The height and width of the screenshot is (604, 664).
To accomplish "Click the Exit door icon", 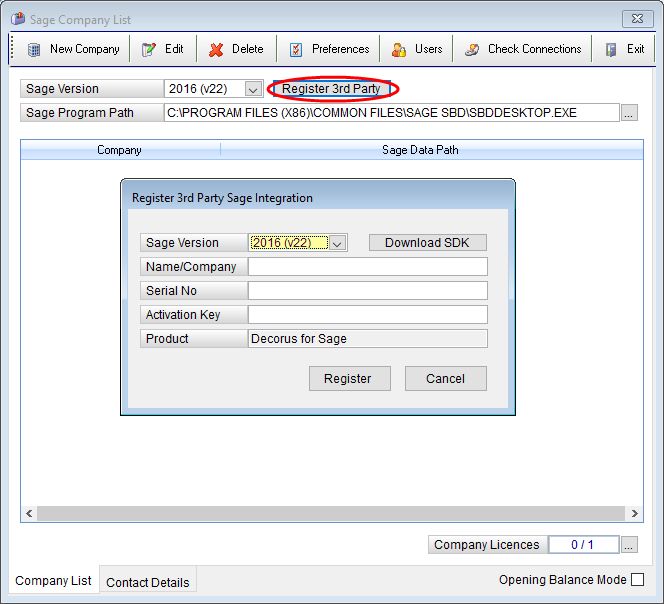I will pyautogui.click(x=611, y=50).
